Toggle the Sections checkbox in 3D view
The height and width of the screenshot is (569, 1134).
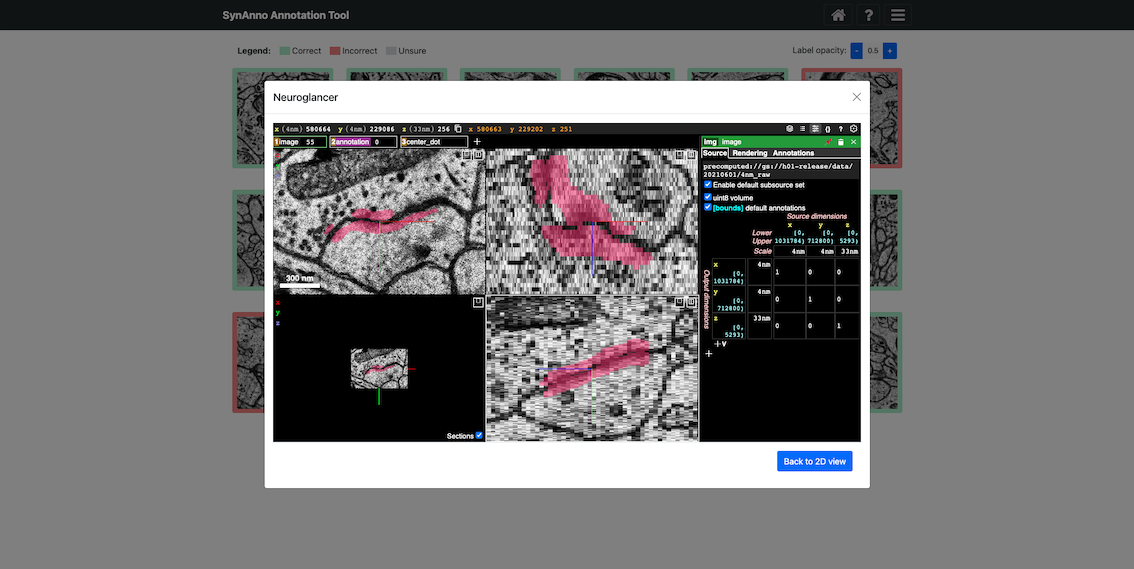(x=479, y=435)
